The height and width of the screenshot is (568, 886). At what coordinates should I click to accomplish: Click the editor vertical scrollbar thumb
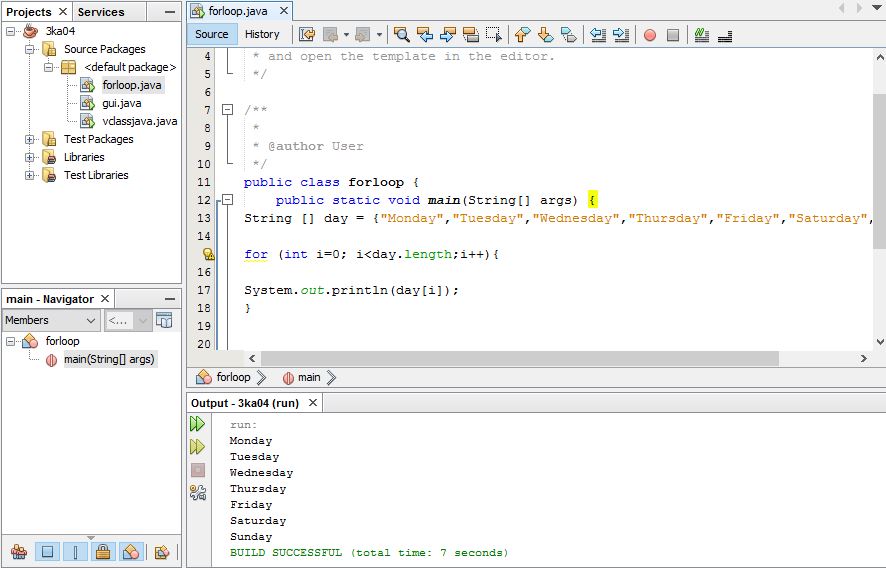point(879,171)
